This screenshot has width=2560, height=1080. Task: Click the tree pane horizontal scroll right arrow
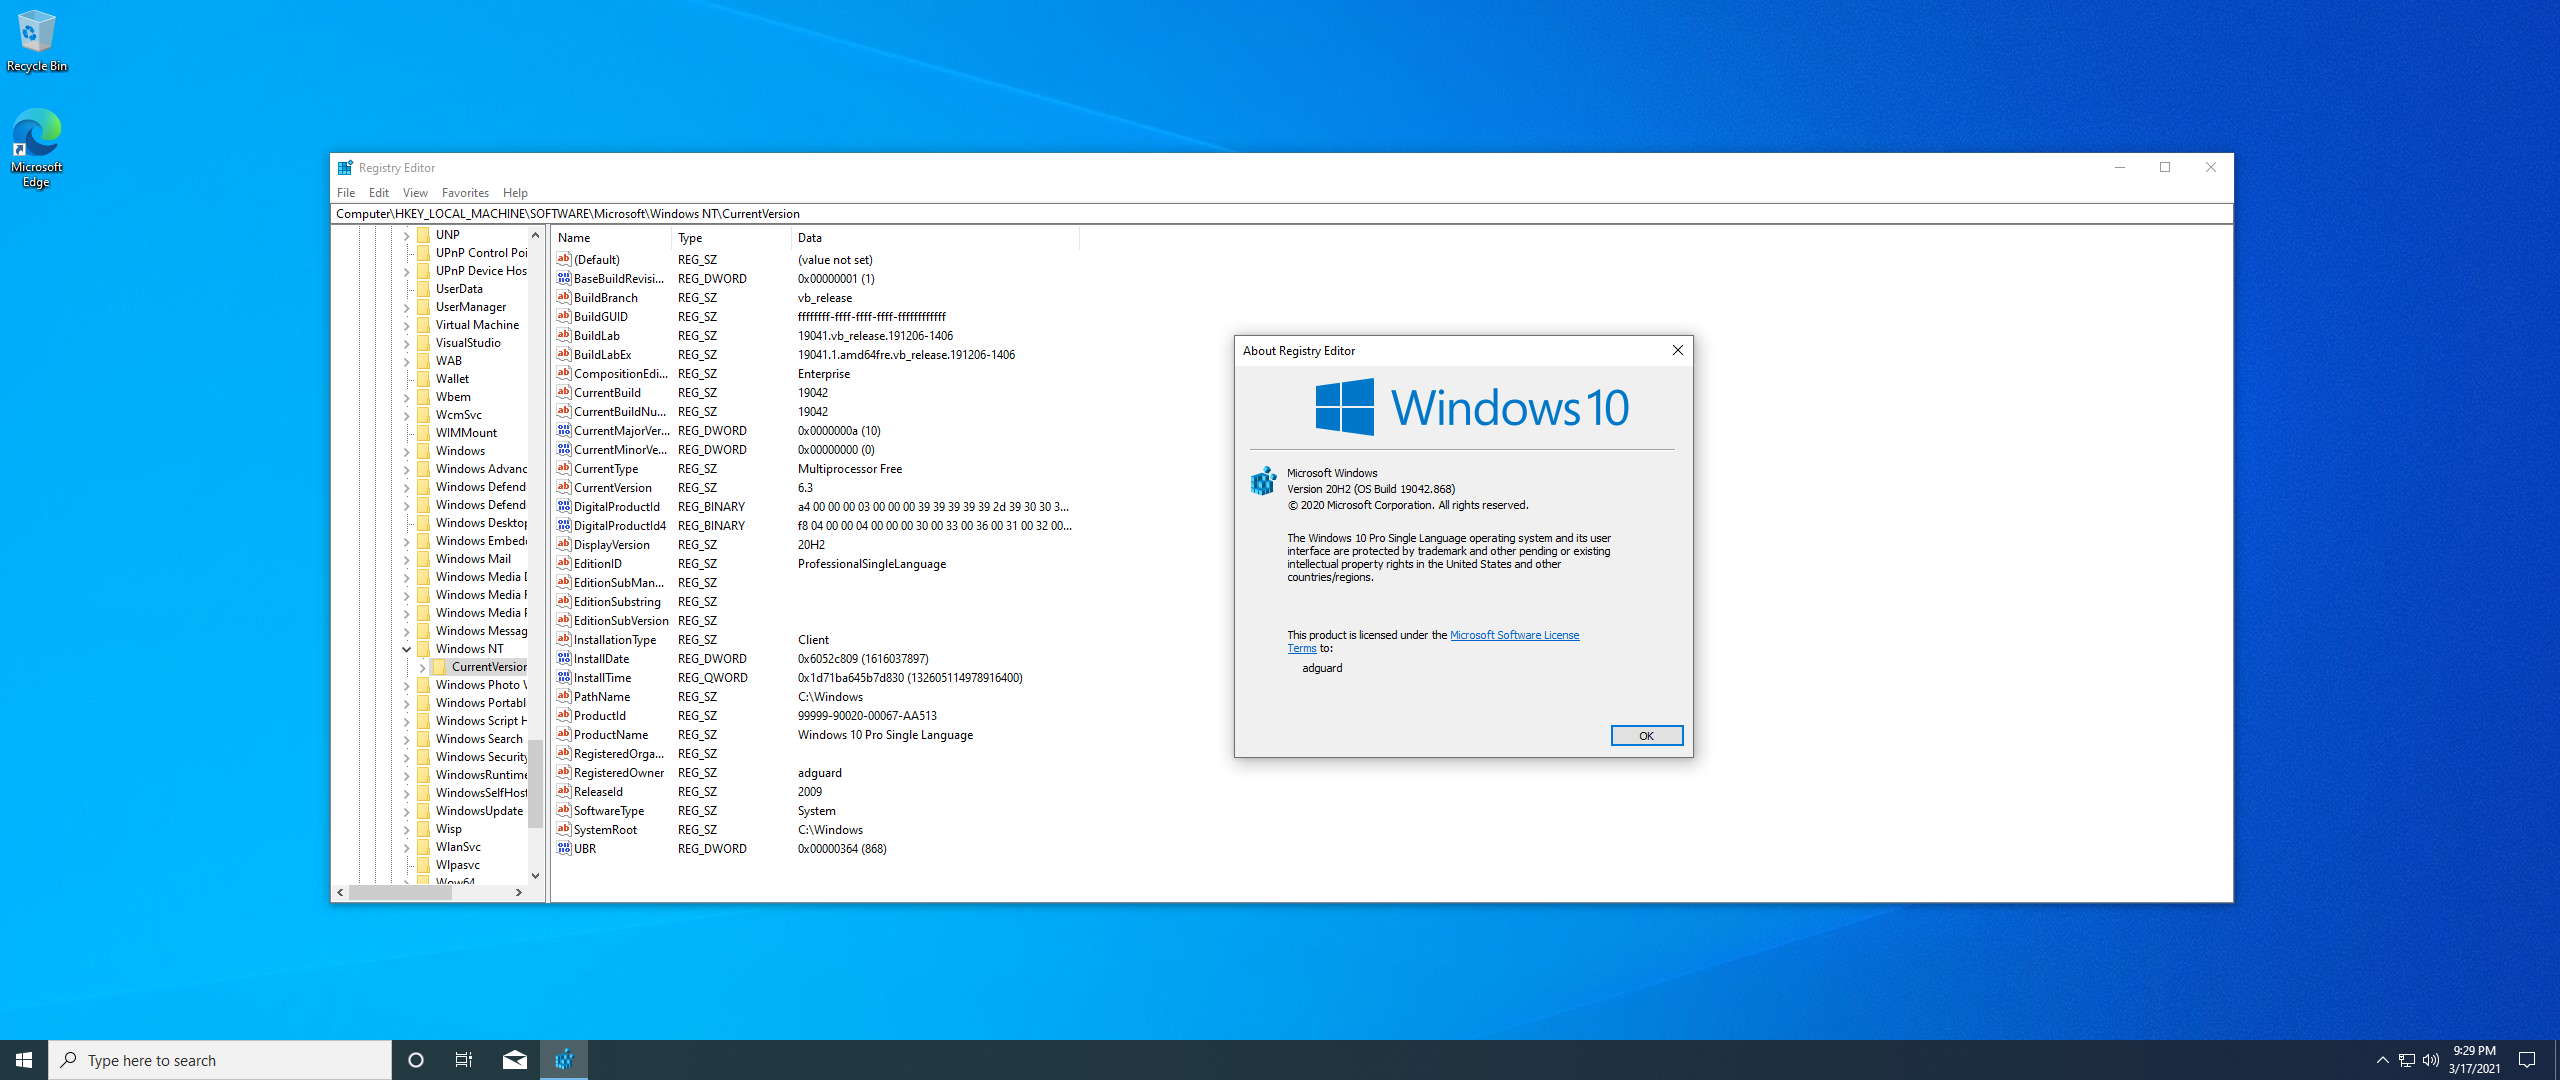pyautogui.click(x=518, y=892)
